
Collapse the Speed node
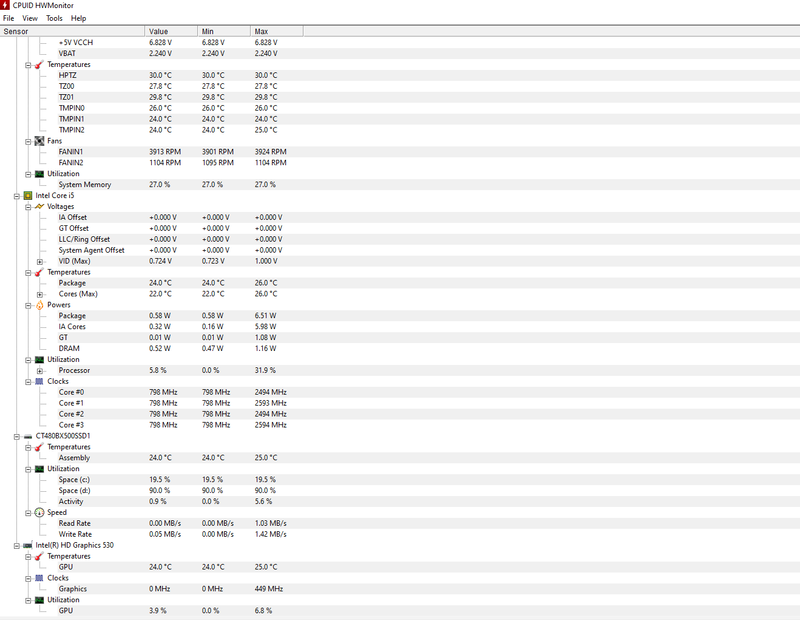[28, 513]
